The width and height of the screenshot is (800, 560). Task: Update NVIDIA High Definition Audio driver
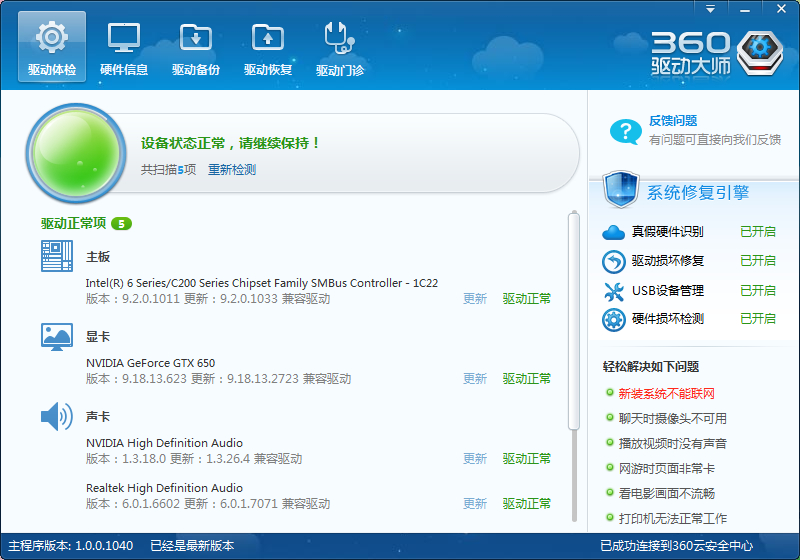(474, 459)
